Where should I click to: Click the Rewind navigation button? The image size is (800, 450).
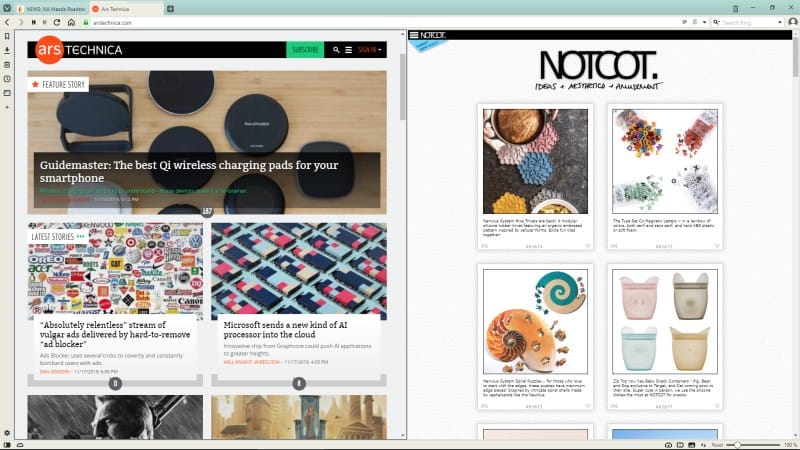point(34,22)
